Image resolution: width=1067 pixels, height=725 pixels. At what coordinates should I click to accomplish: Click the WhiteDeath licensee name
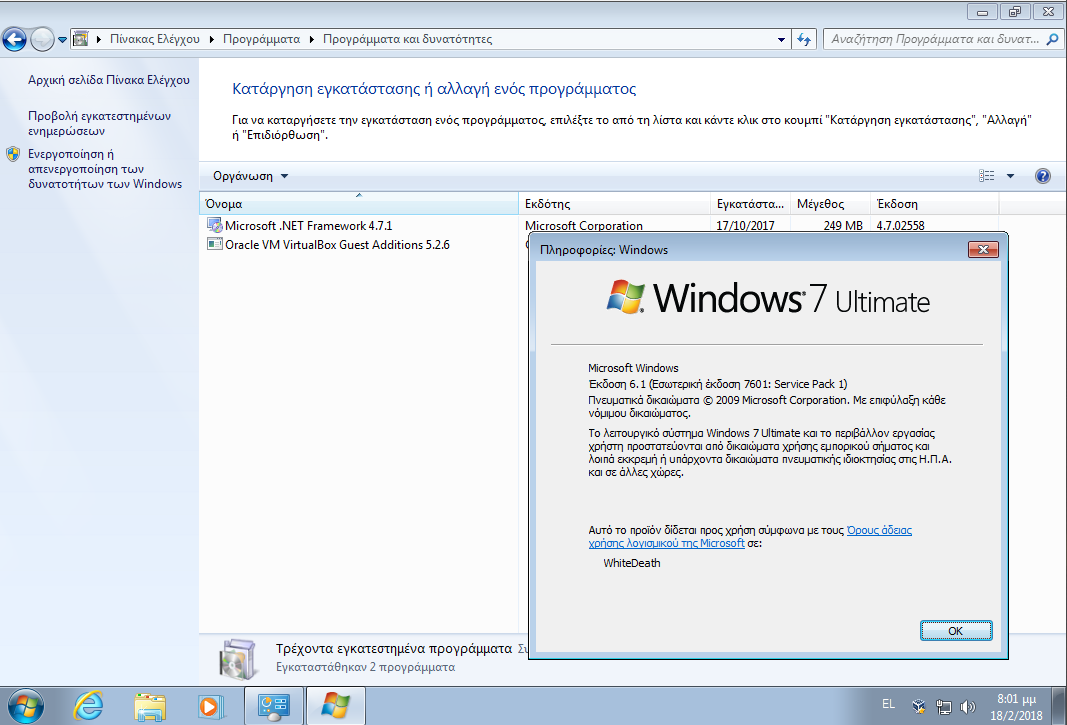tap(631, 563)
